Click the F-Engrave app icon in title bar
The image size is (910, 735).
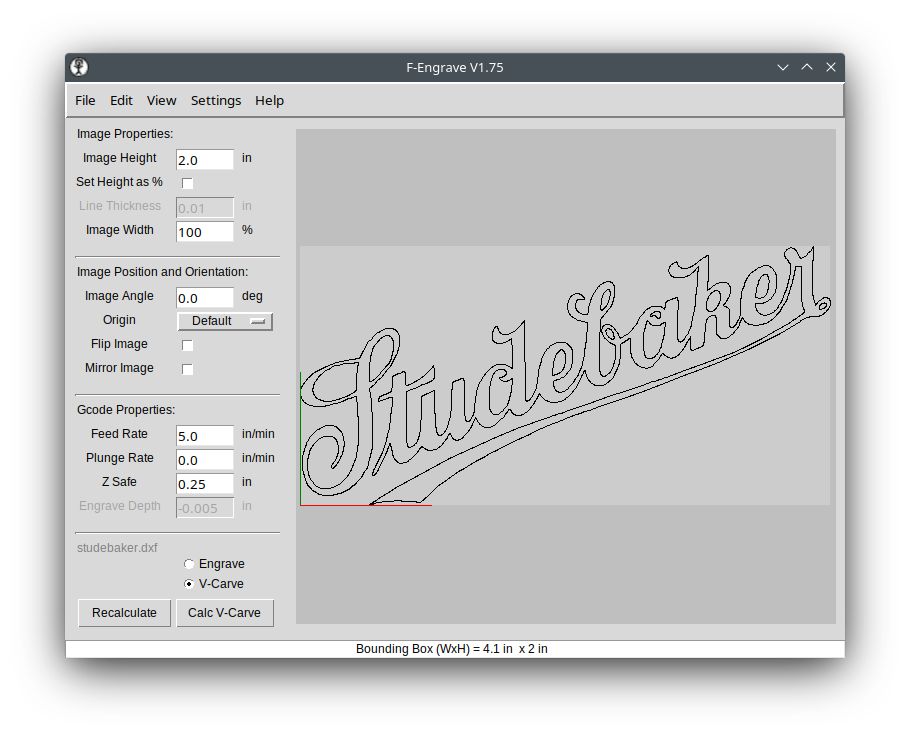pyautogui.click(x=79, y=67)
